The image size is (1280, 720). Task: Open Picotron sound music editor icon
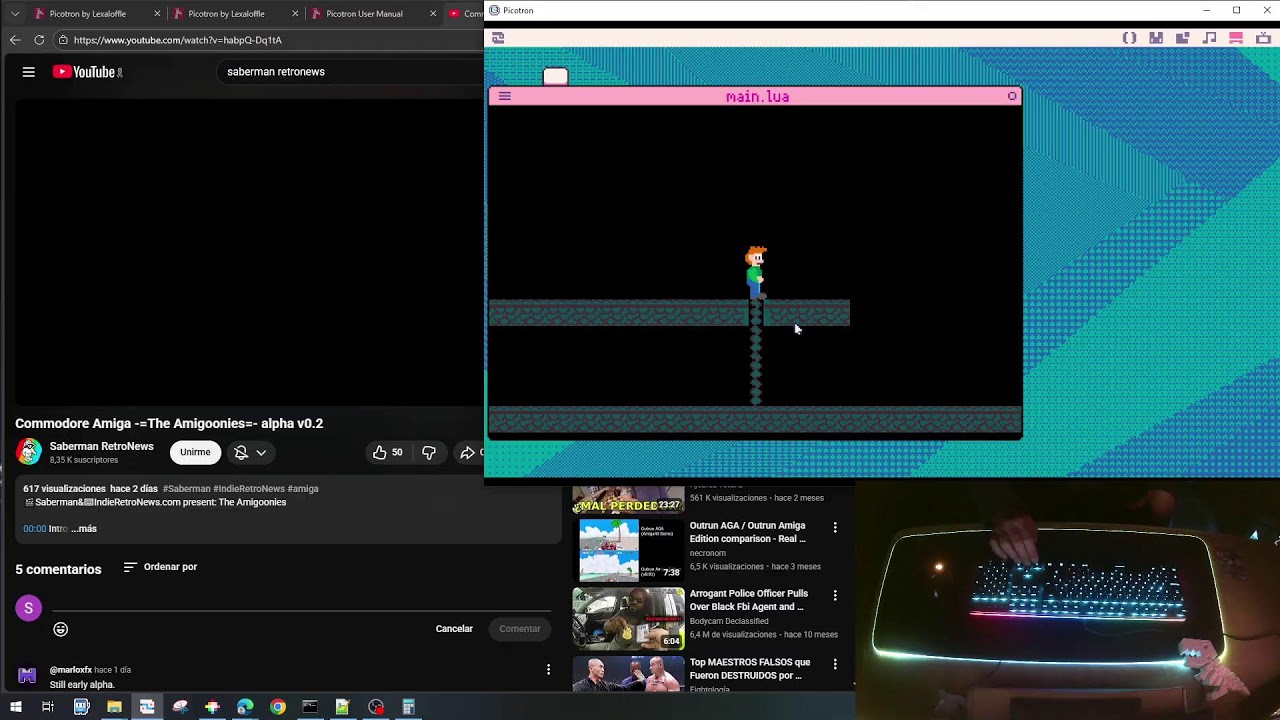click(x=1209, y=38)
